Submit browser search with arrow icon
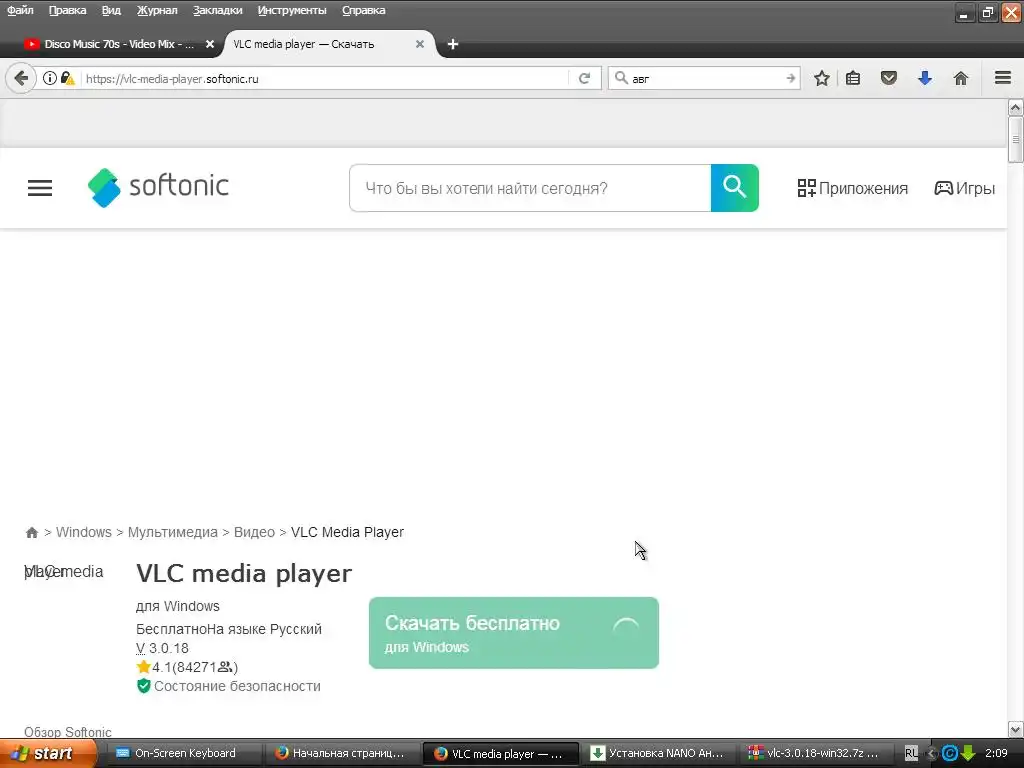 [791, 78]
